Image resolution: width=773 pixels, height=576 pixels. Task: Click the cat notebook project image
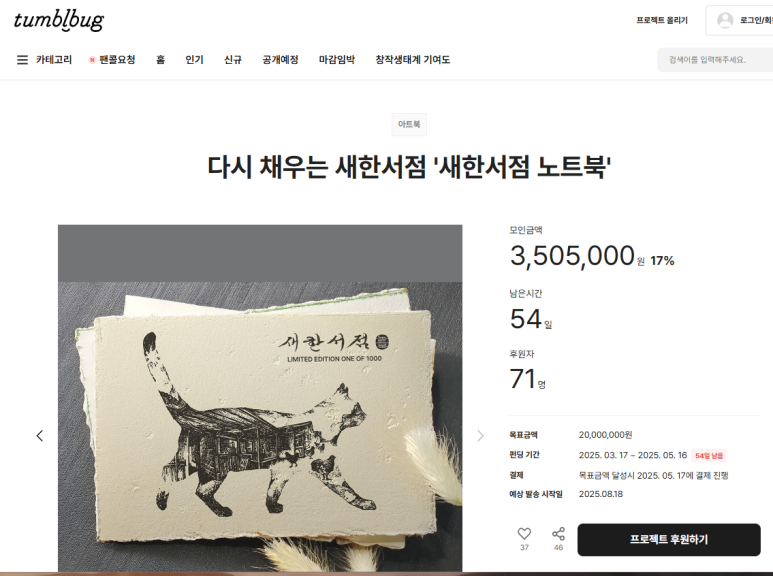pos(260,398)
